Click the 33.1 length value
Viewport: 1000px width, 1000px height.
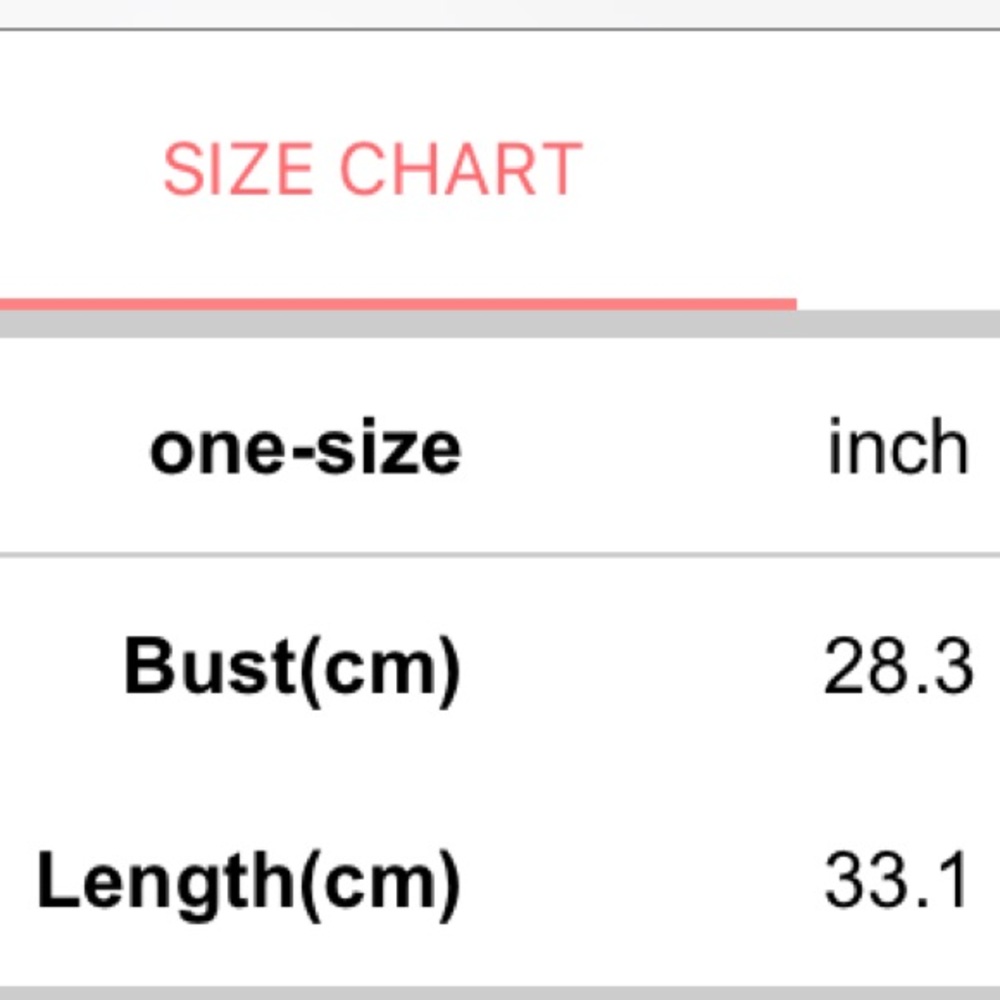pyautogui.click(x=897, y=882)
